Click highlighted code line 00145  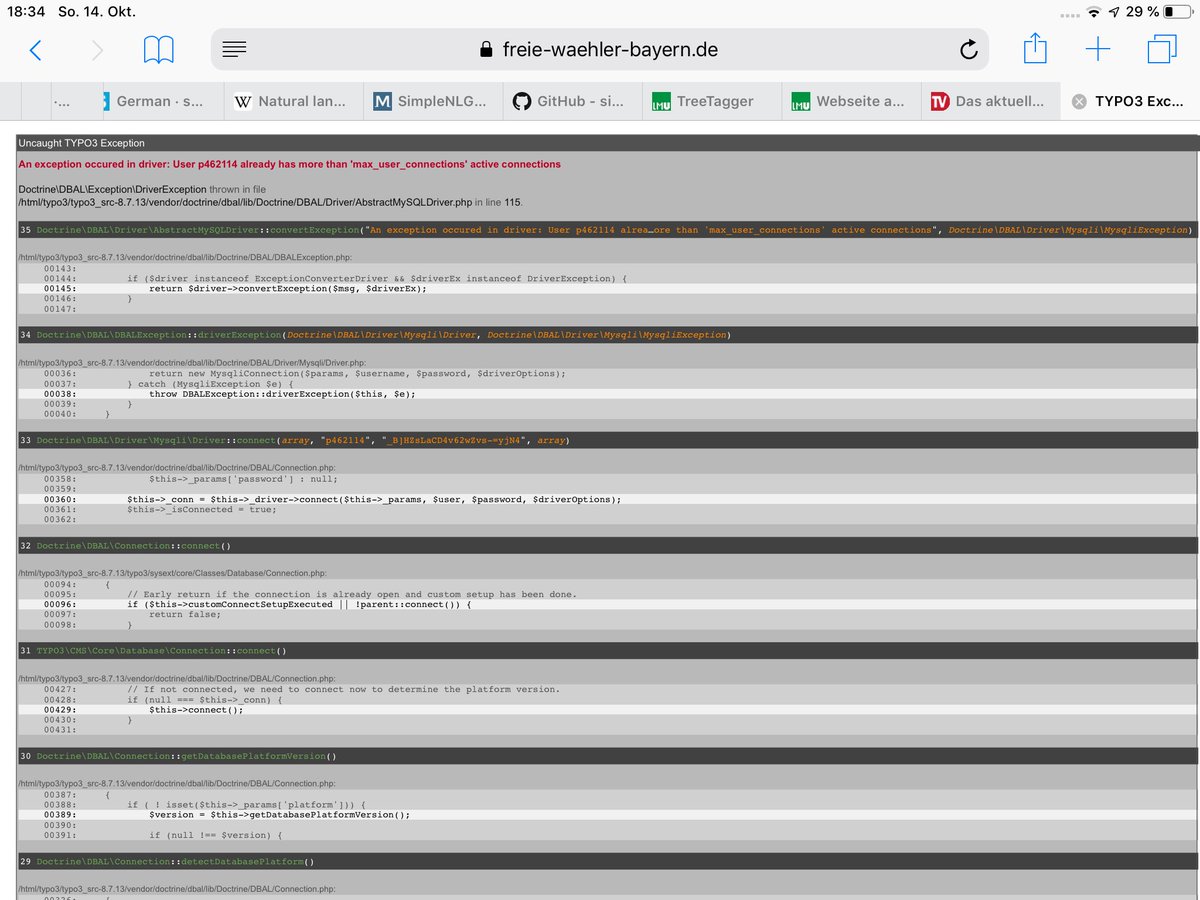click(607, 288)
